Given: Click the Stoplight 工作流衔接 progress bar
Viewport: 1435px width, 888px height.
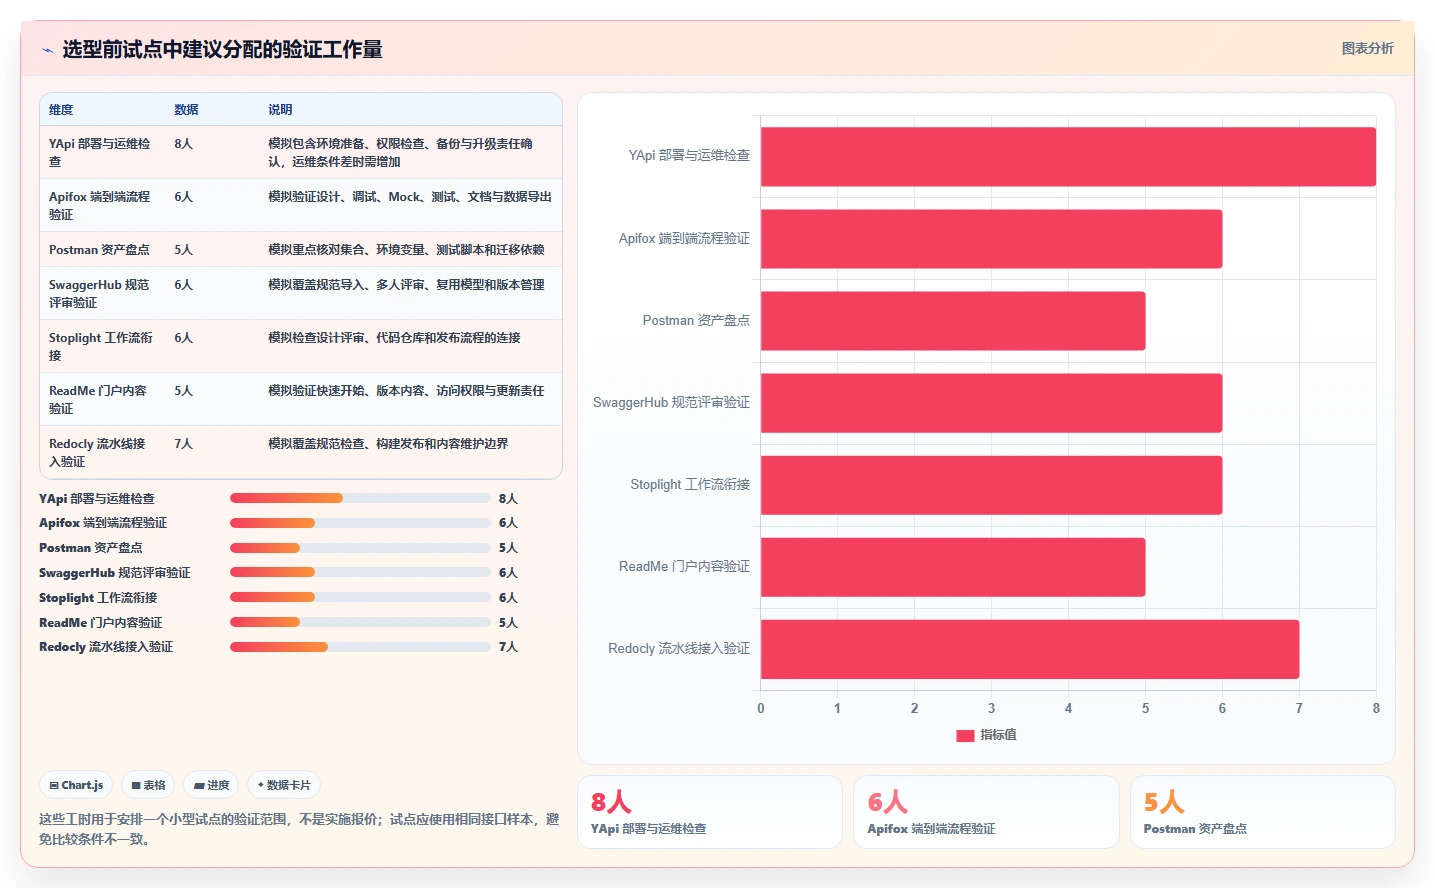Looking at the screenshot, I should 360,597.
